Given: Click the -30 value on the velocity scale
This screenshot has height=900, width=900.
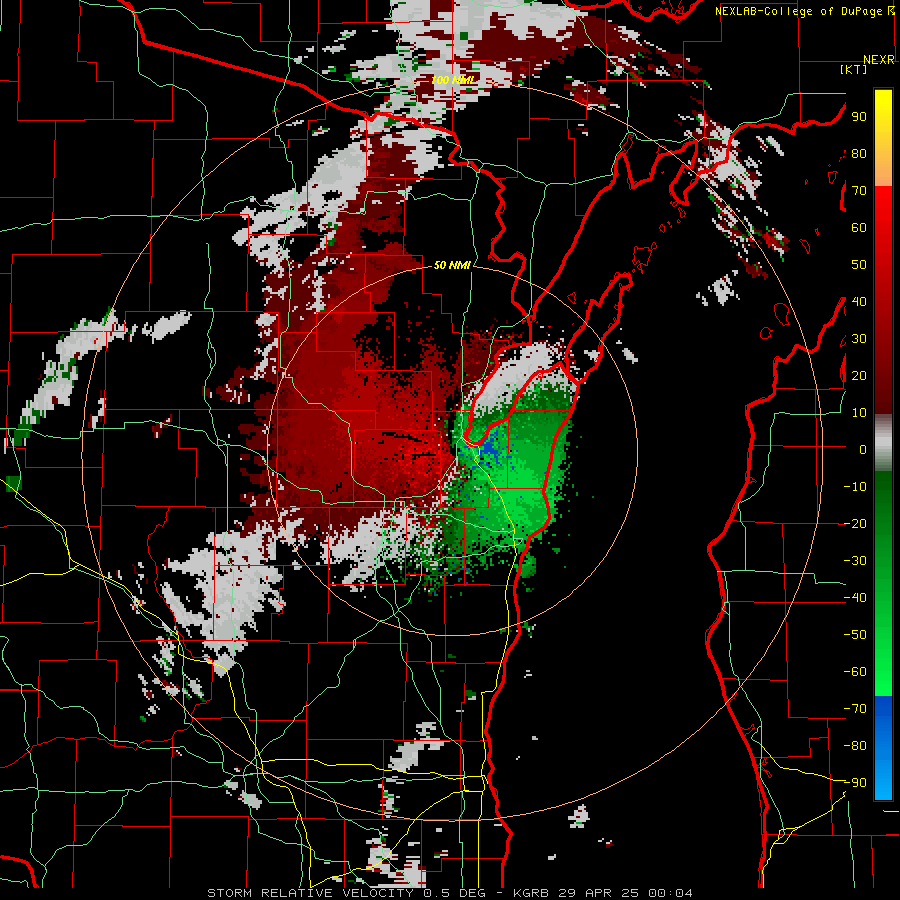Looking at the screenshot, I should click(x=855, y=561).
